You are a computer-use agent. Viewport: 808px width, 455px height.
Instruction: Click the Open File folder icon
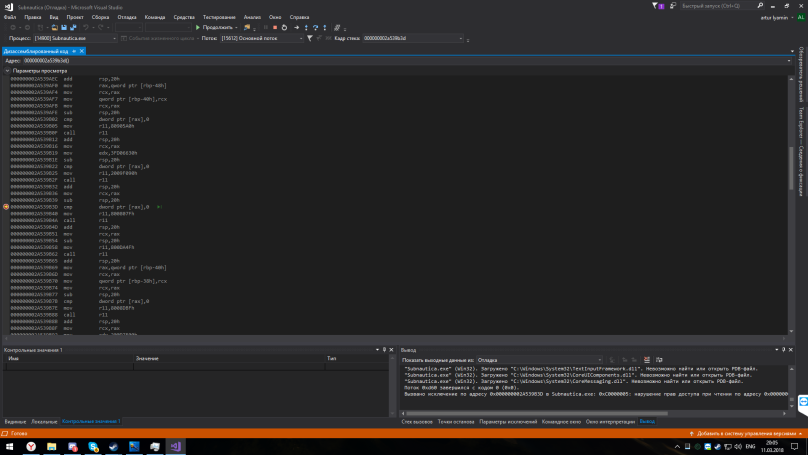pyautogui.click(x=55, y=27)
